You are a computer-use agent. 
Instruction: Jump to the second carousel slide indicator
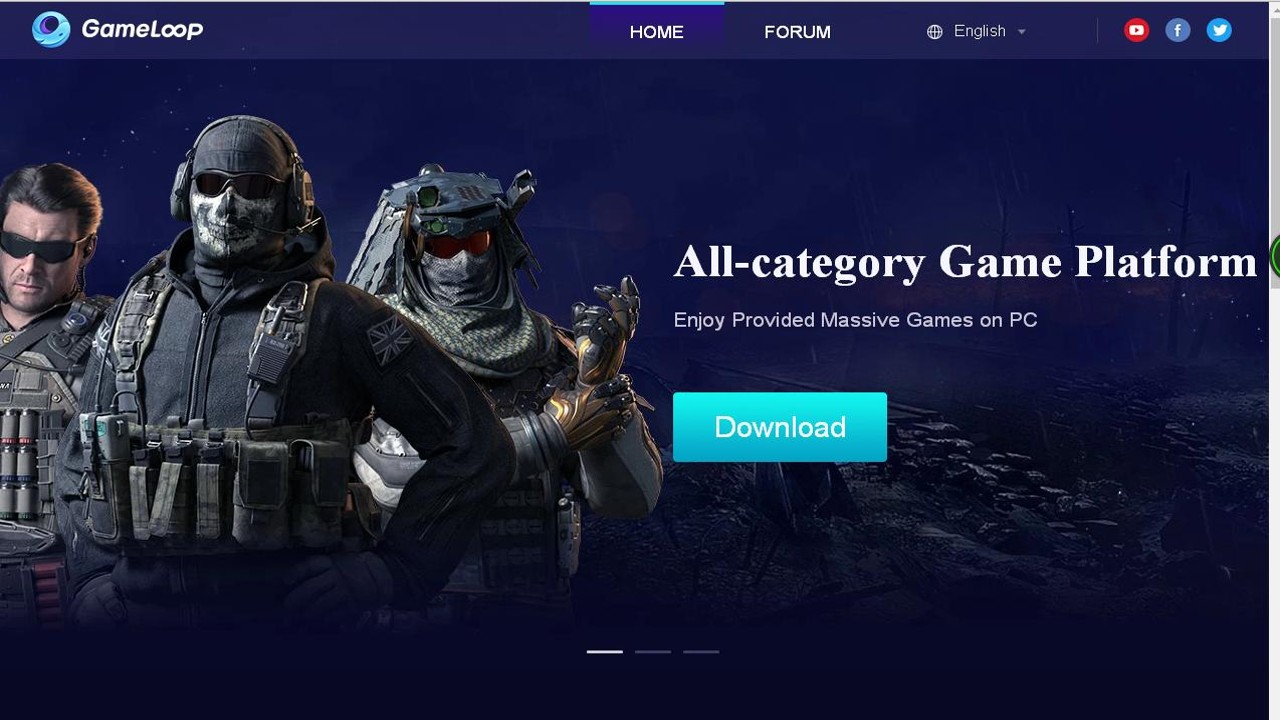click(x=653, y=651)
